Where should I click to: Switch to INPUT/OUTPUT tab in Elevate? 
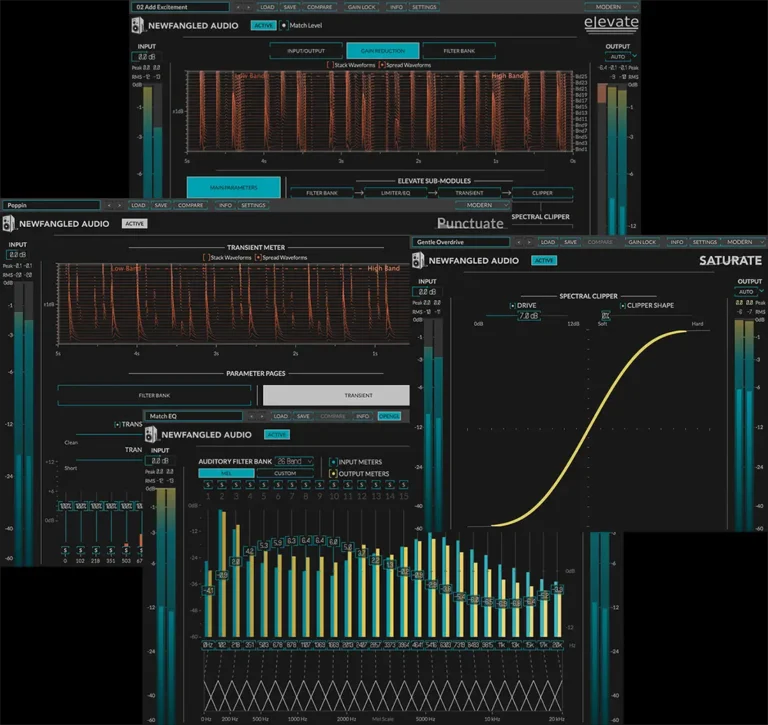click(x=306, y=50)
